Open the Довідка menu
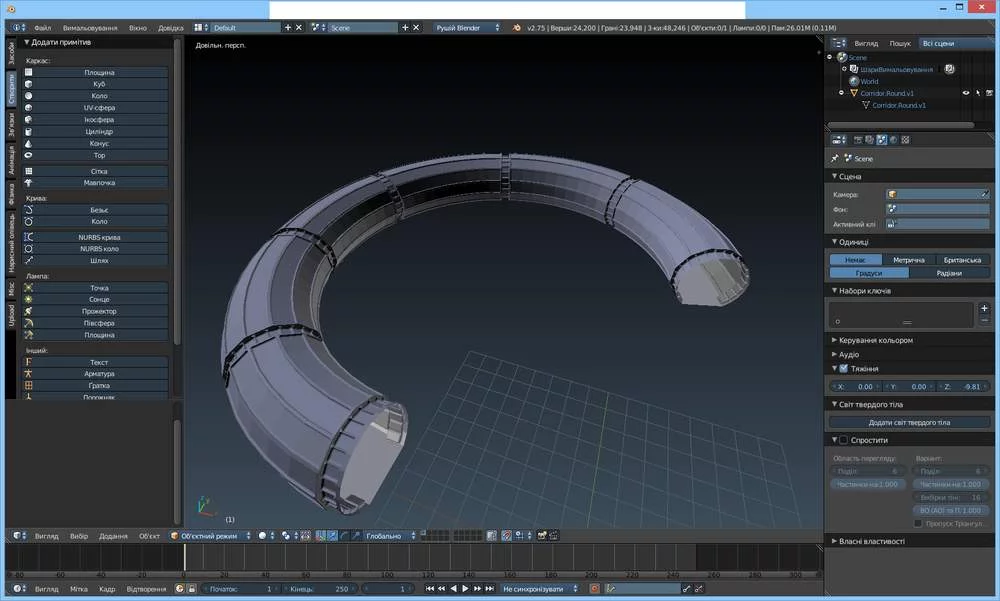 pos(172,28)
